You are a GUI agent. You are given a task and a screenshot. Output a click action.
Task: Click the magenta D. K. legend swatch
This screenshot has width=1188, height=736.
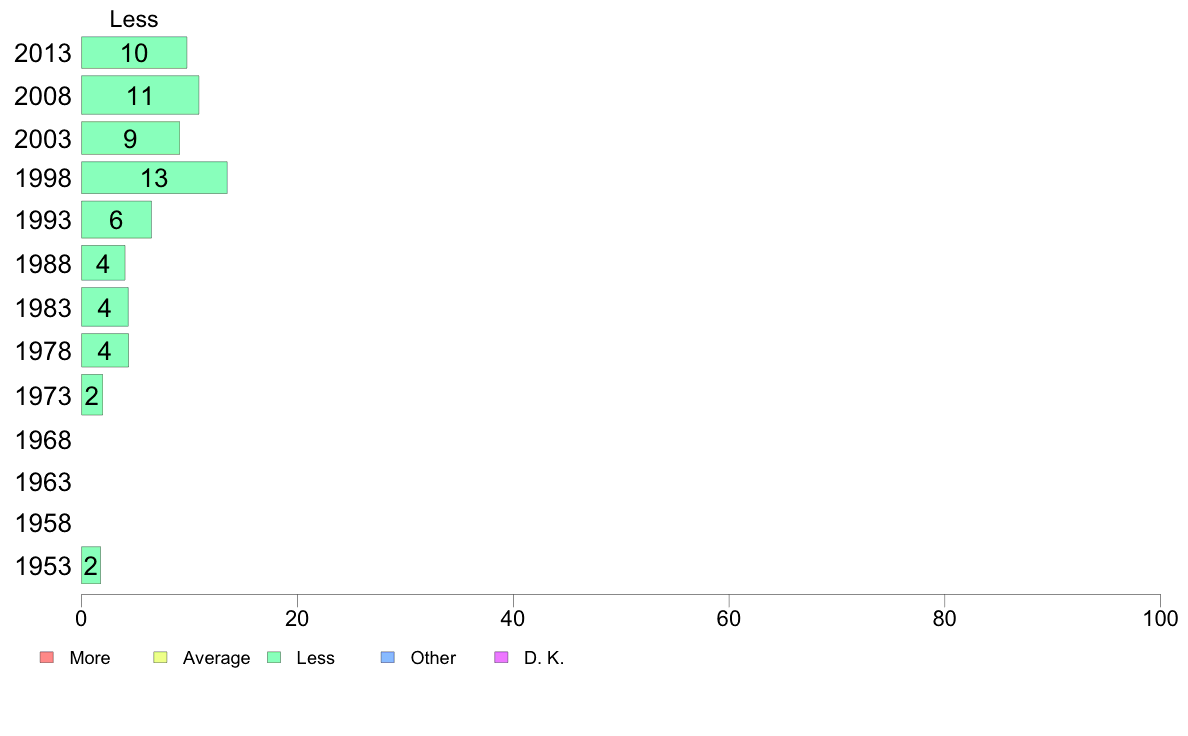point(501,657)
